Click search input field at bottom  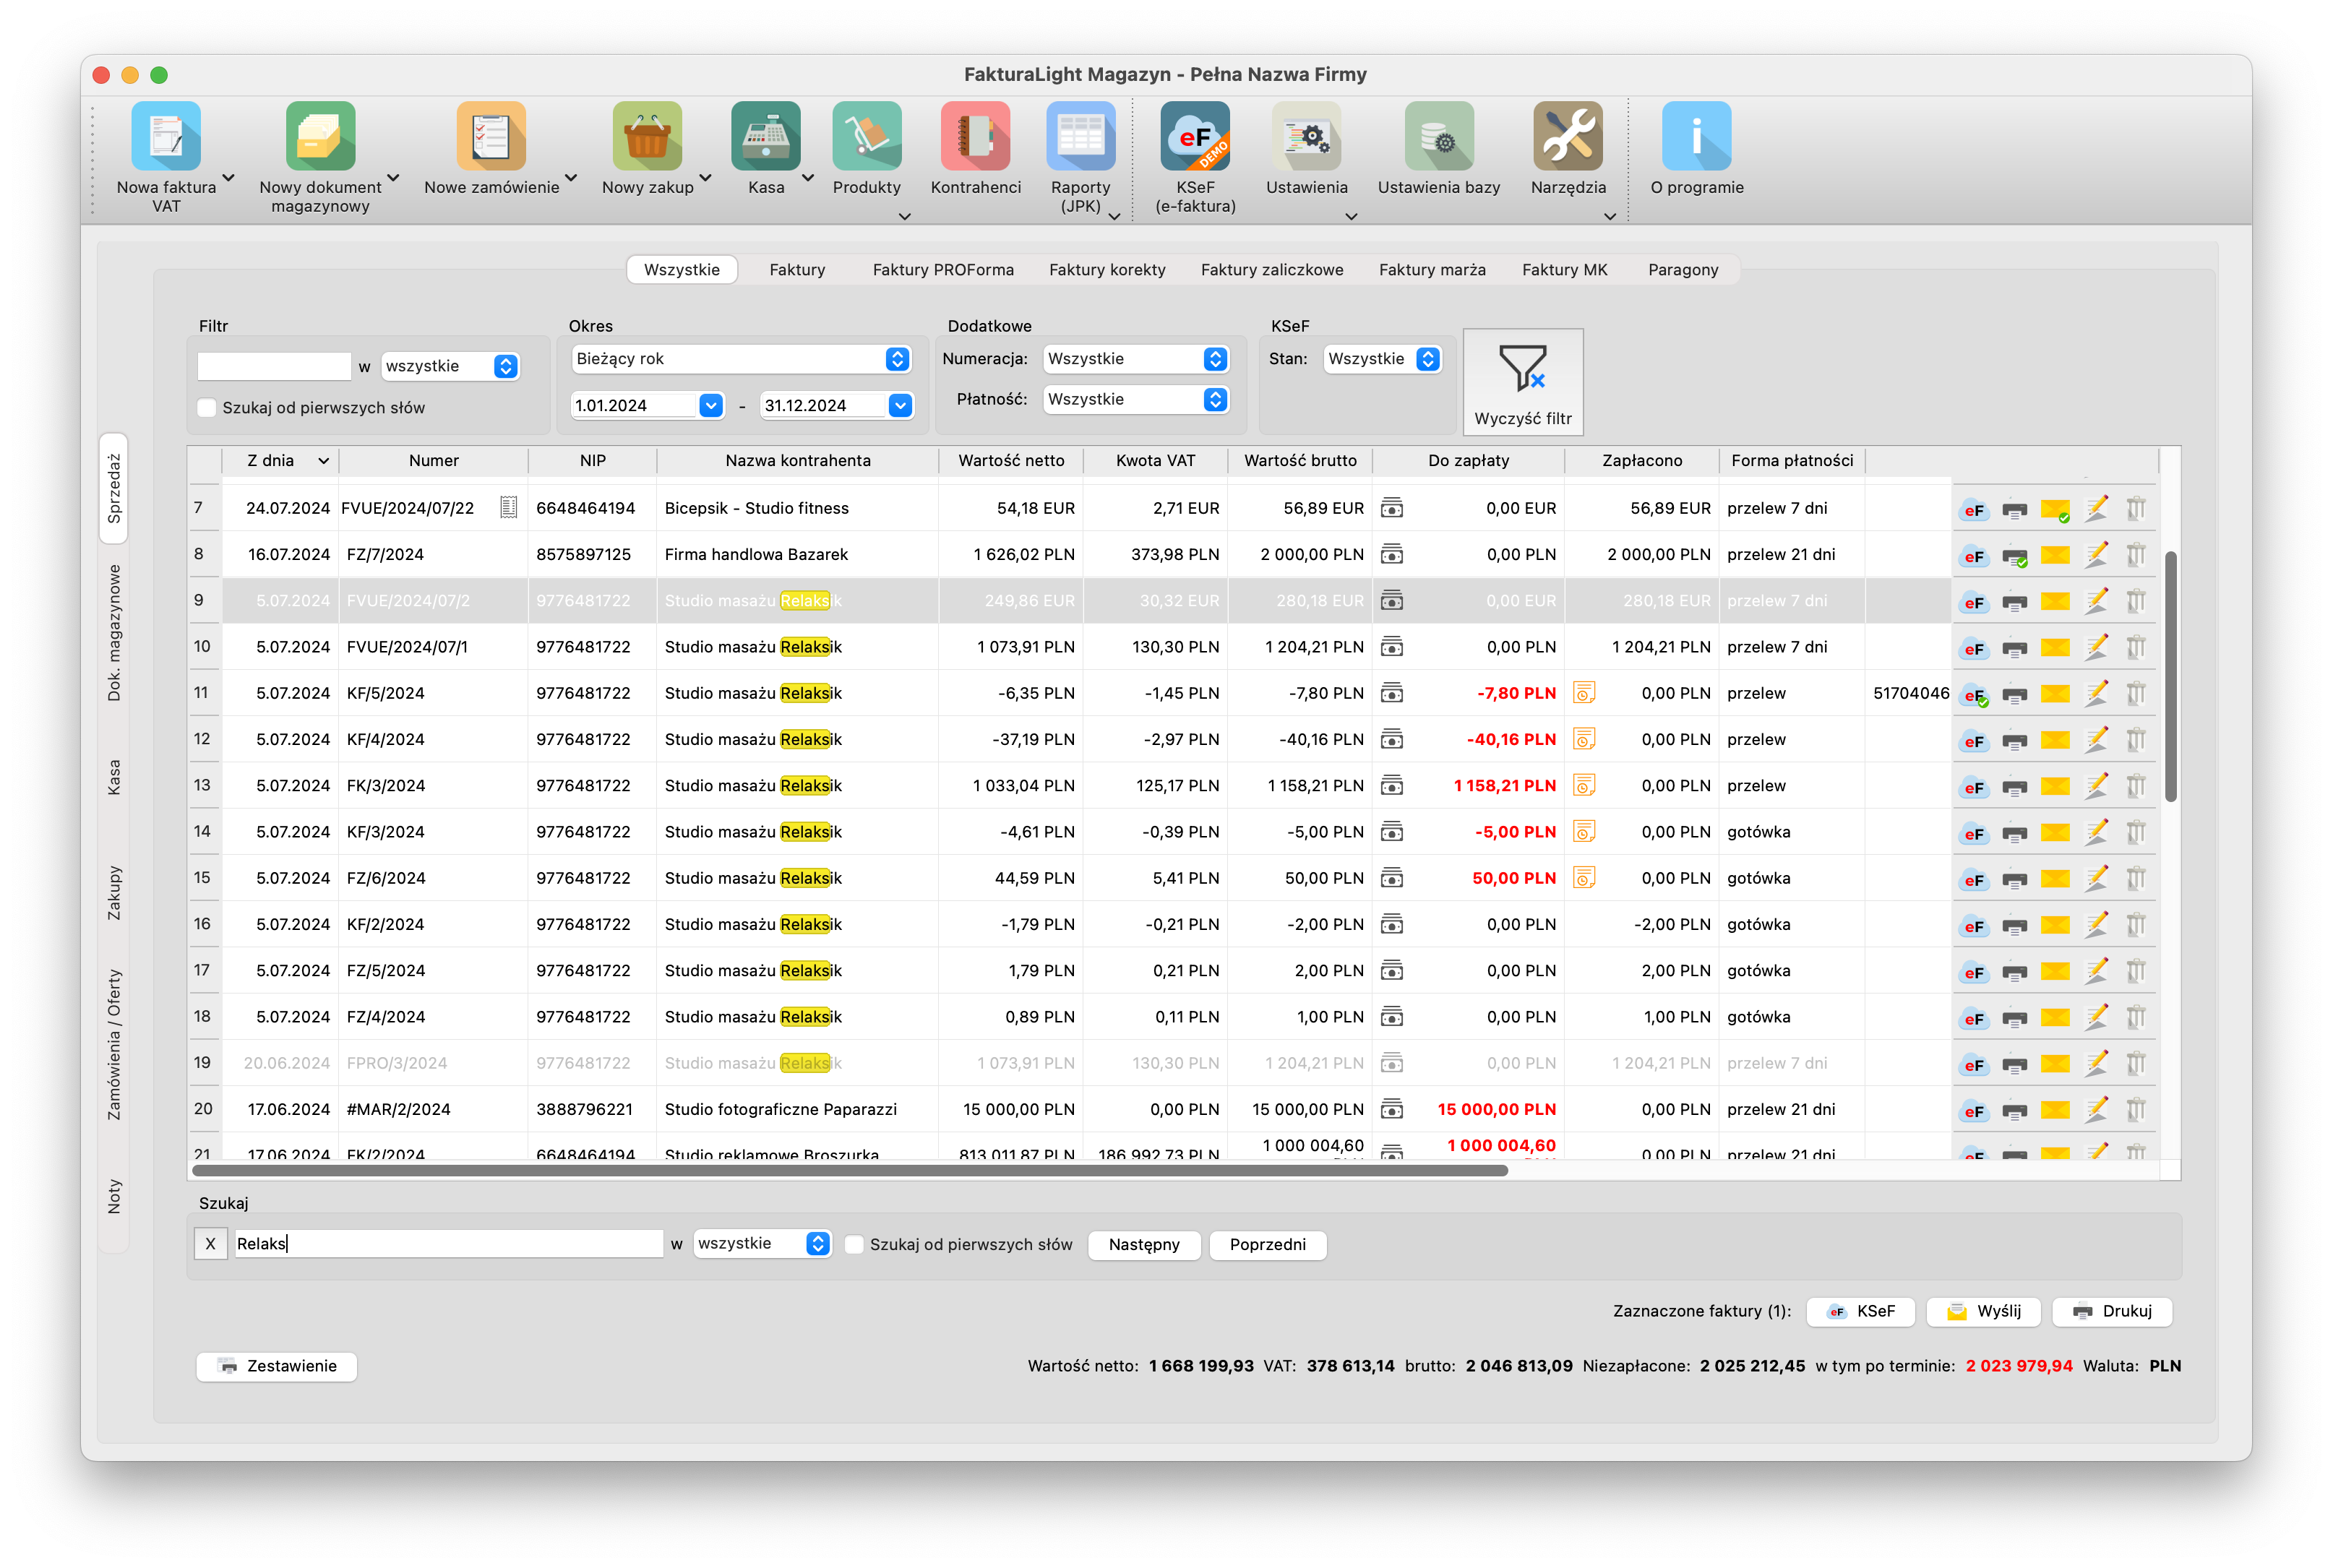pyautogui.click(x=447, y=1244)
